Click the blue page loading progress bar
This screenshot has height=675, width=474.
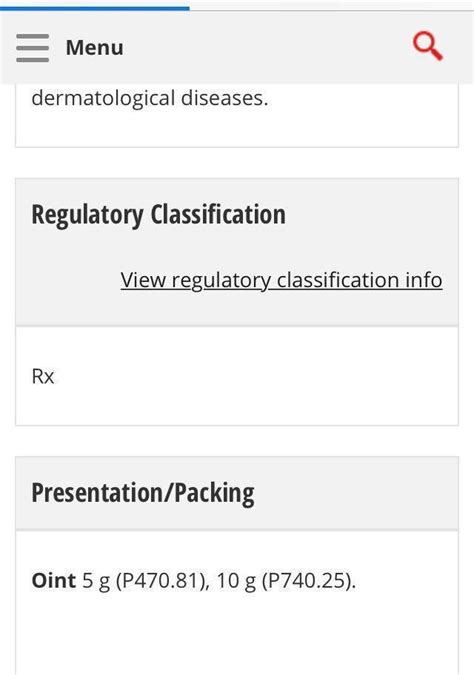pos(95,7)
